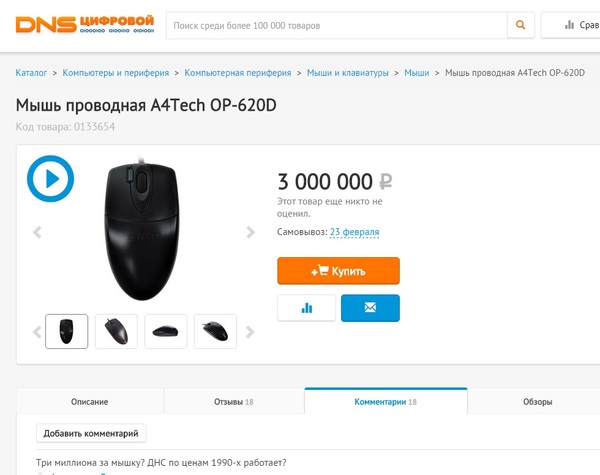Click the search magnifier icon

(520, 24)
